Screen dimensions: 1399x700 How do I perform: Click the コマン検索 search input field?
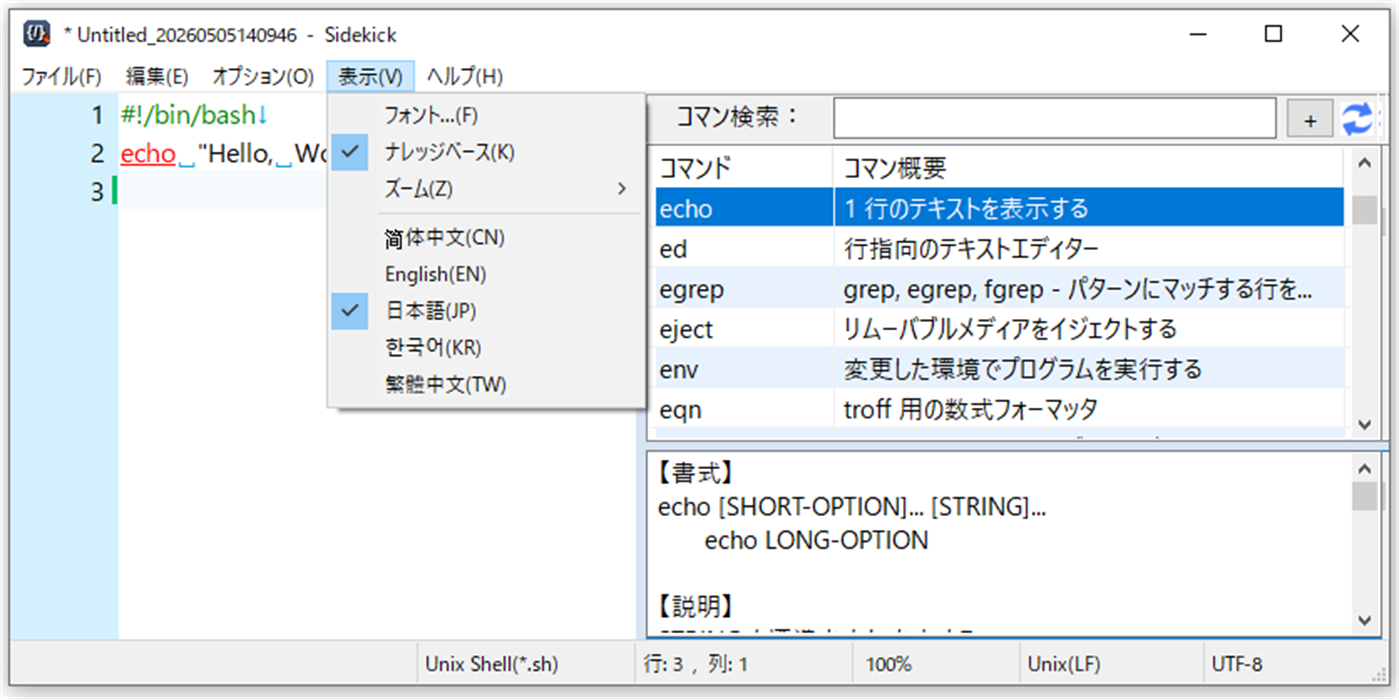(x=1055, y=119)
